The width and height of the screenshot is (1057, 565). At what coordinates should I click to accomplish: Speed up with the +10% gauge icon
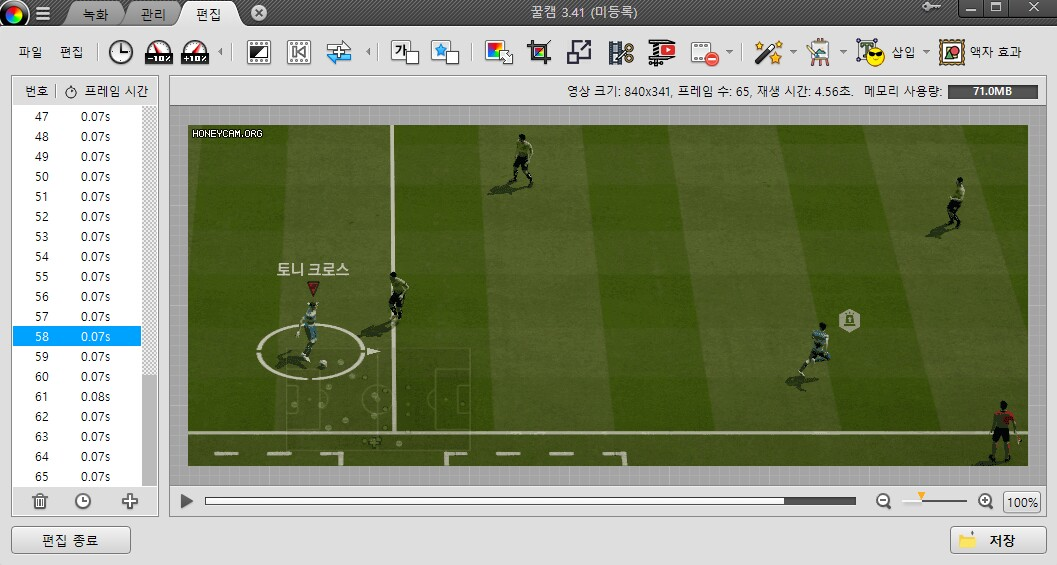[x=195, y=52]
